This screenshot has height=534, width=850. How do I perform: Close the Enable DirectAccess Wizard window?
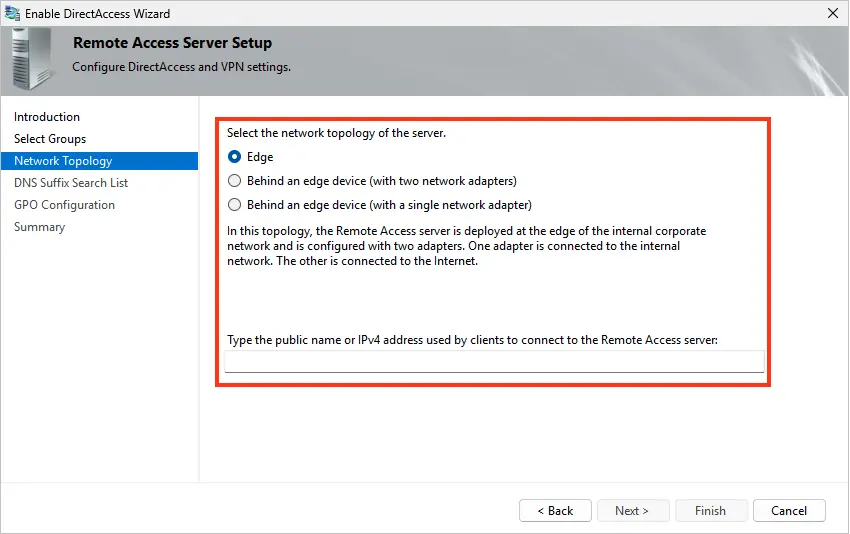[832, 14]
